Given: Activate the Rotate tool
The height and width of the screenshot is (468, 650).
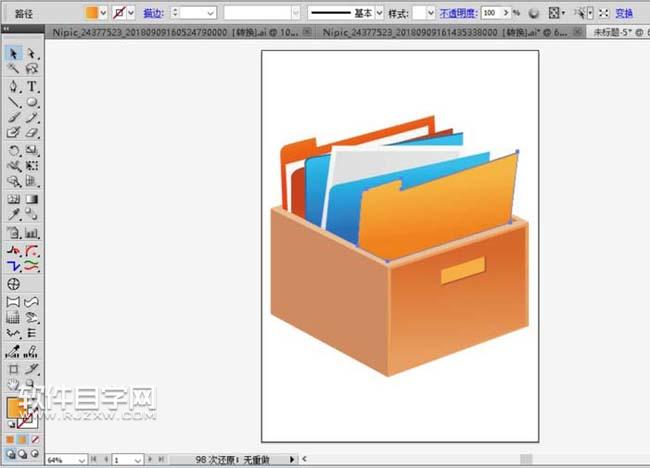Looking at the screenshot, I should (13, 150).
